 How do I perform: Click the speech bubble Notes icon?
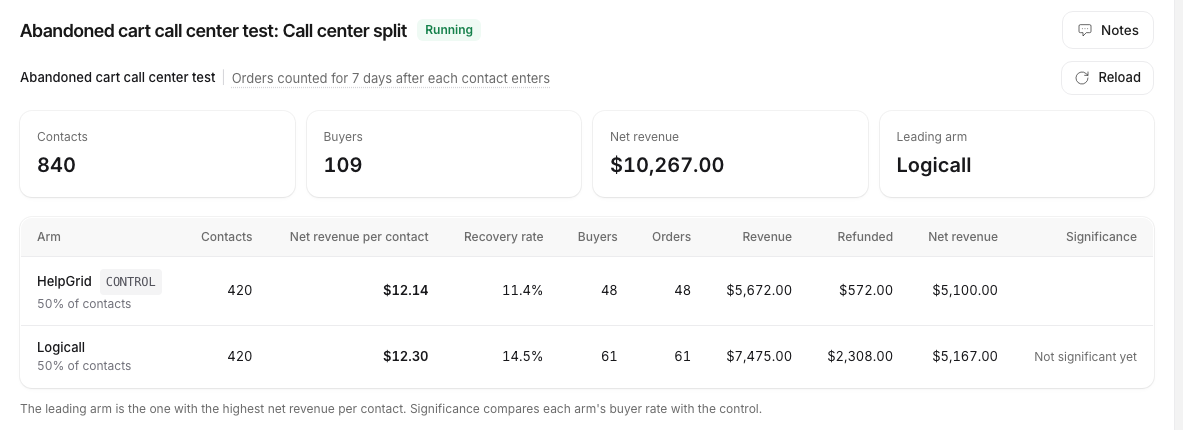click(x=1084, y=30)
